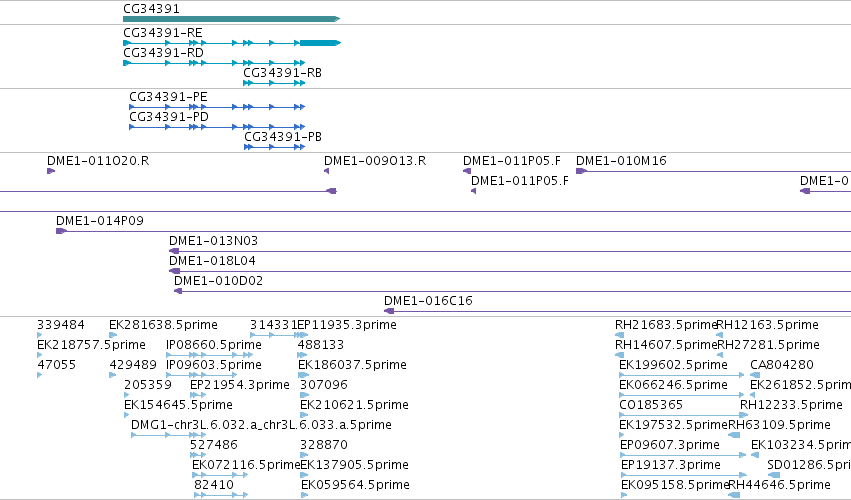
Task: Select the DME1-014P09 clone label
Action: tap(100, 221)
